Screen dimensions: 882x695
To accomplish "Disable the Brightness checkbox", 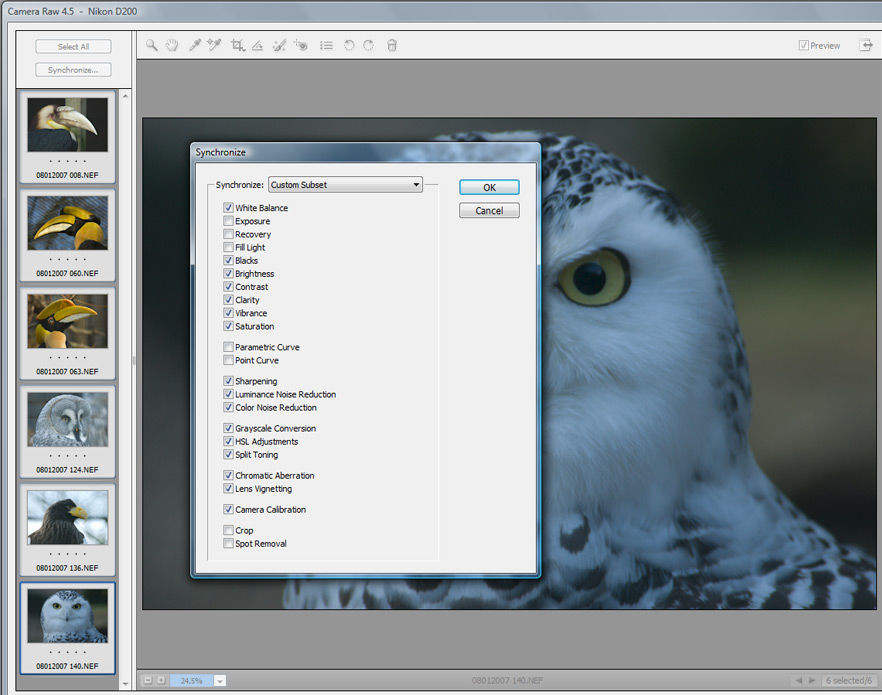I will (x=228, y=273).
